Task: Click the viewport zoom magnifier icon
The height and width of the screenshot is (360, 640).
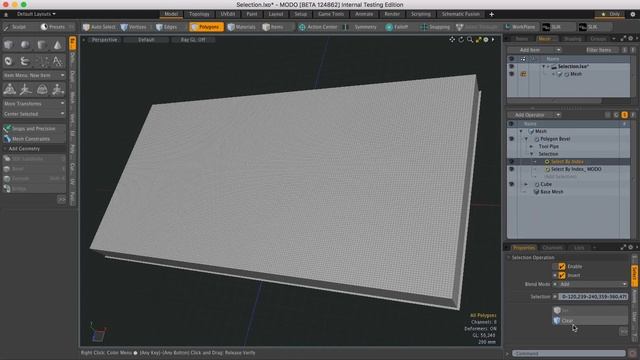Action: pyautogui.click(x=470, y=40)
